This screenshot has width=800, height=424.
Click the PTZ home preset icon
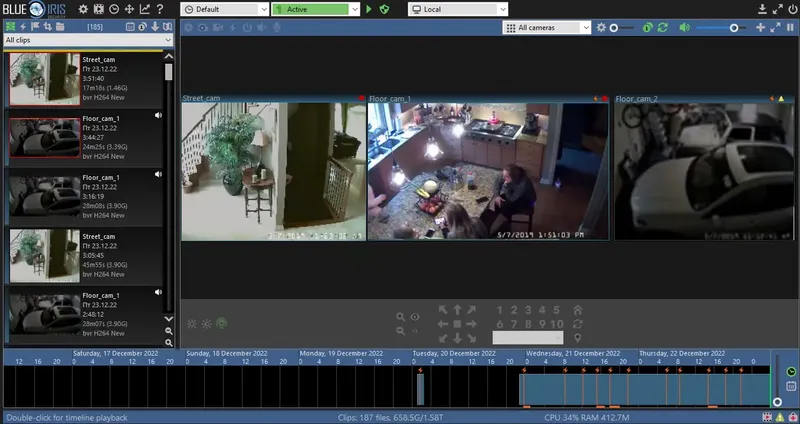578,310
